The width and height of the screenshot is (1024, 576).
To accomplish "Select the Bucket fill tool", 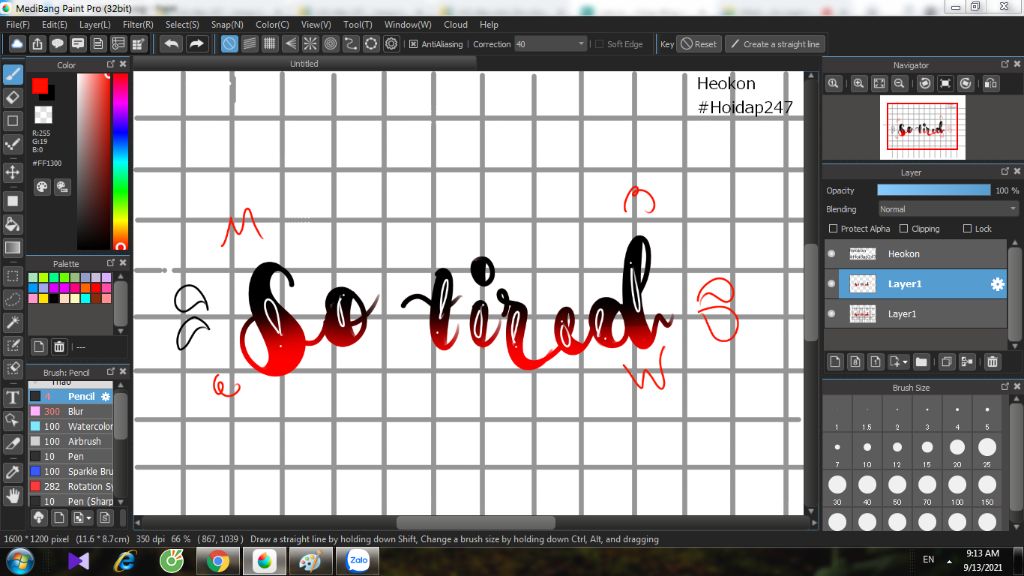I will click(x=13, y=224).
